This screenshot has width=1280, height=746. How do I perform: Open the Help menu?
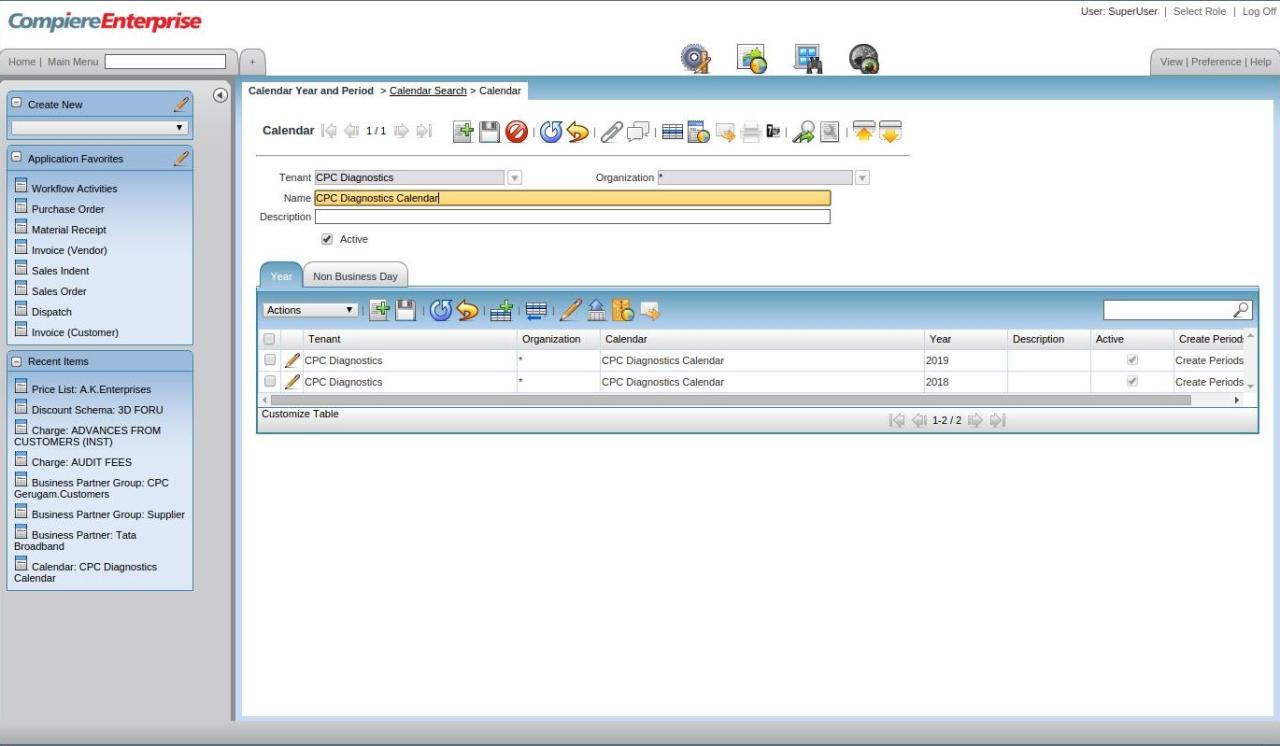coord(1260,62)
